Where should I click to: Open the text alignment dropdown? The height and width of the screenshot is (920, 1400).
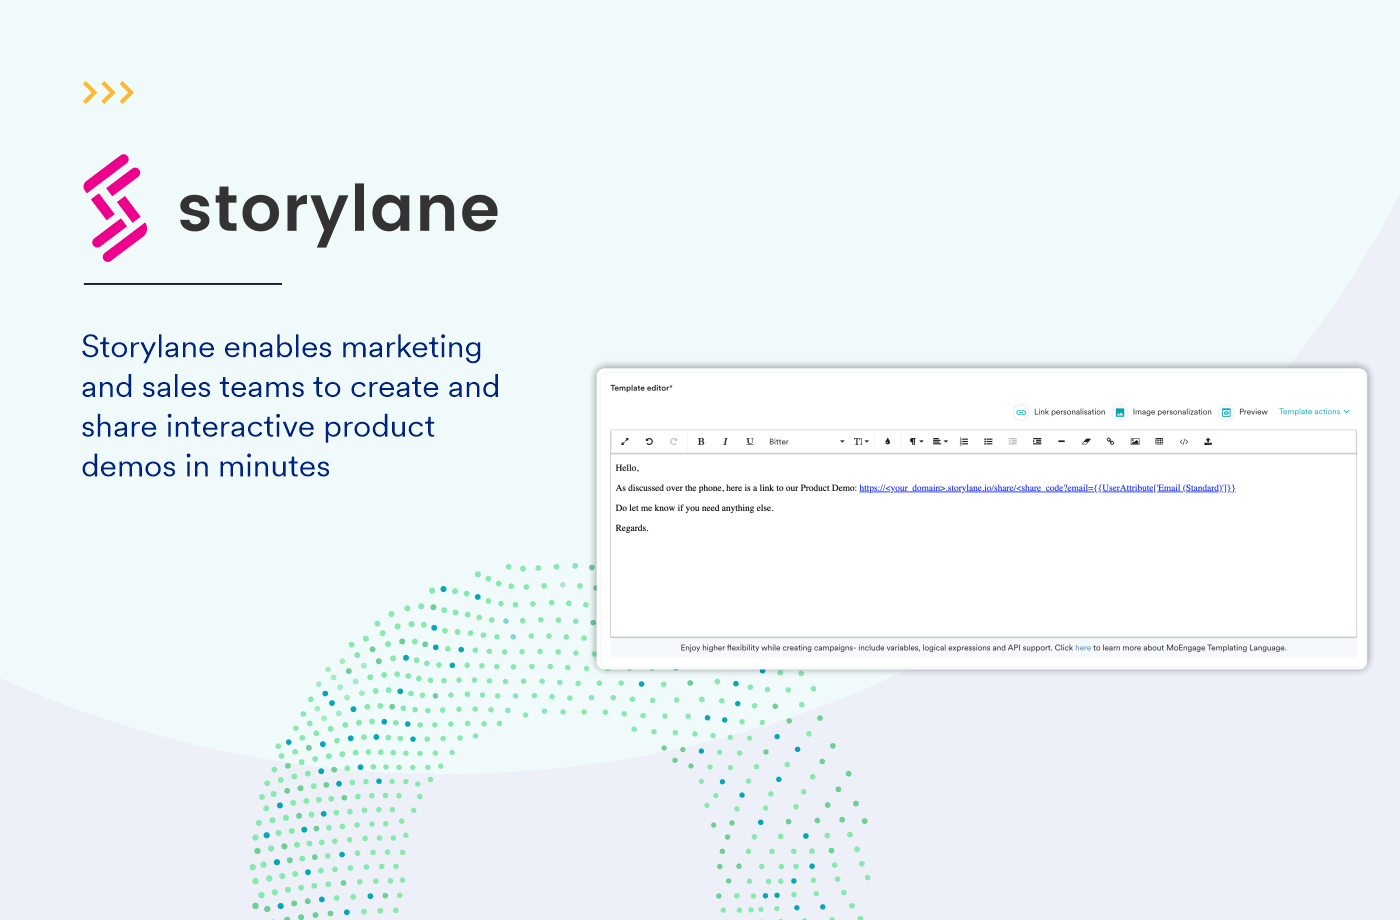940,441
